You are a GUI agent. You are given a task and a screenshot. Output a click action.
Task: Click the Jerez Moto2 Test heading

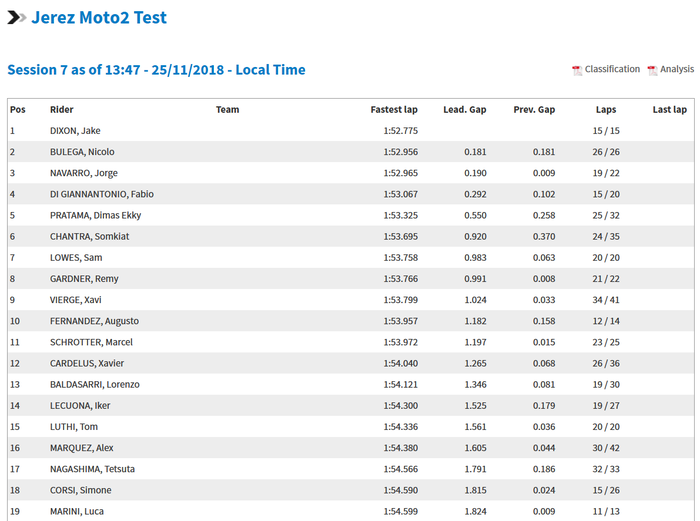tap(99, 18)
